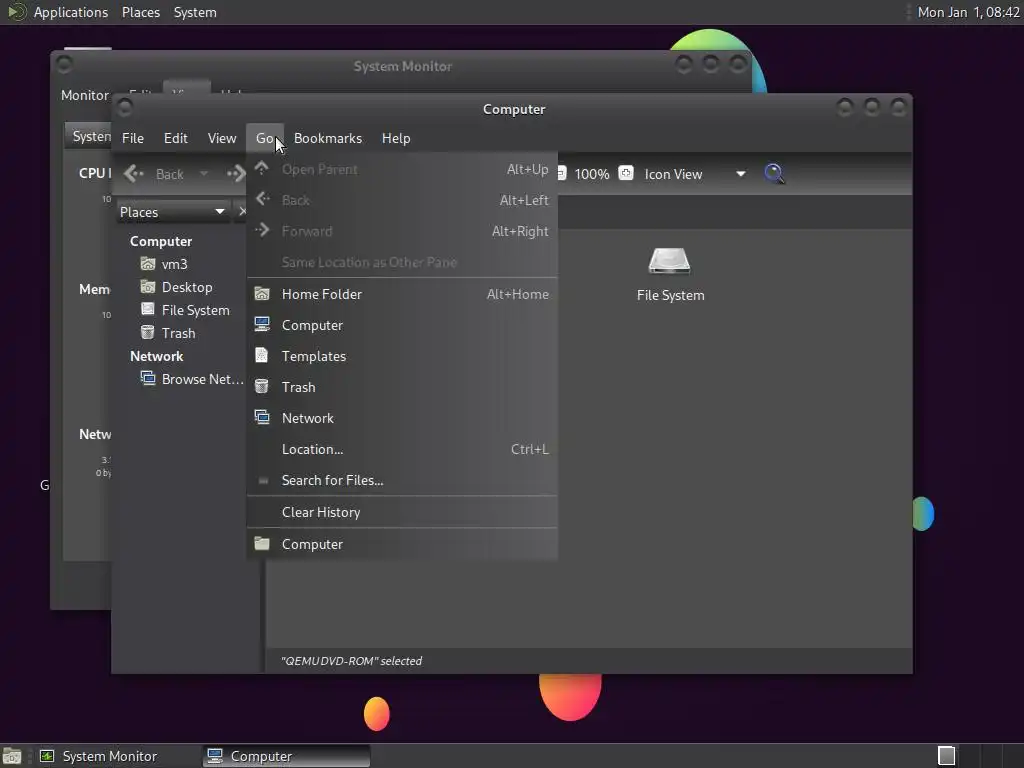Open Monitor menu in System Monitor window
Viewport: 1024px width, 768px height.
[85, 95]
